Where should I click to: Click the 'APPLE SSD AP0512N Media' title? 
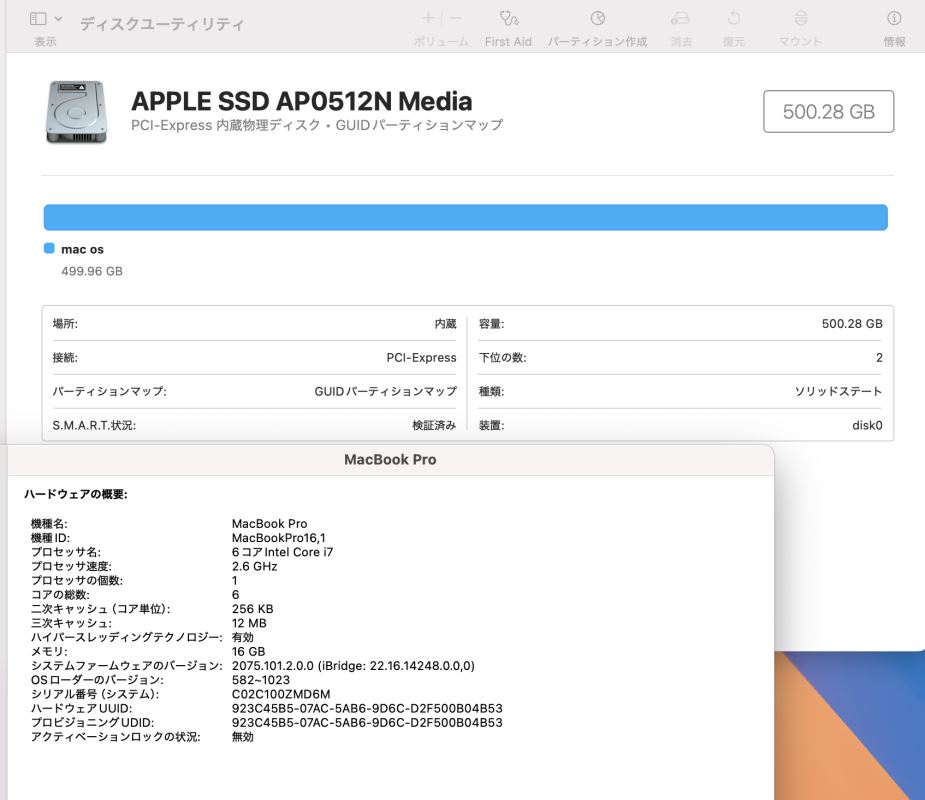pyautogui.click(x=301, y=101)
